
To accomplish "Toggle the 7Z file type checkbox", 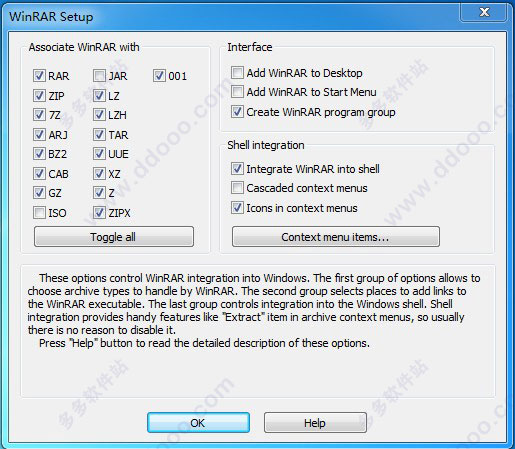I will point(39,115).
